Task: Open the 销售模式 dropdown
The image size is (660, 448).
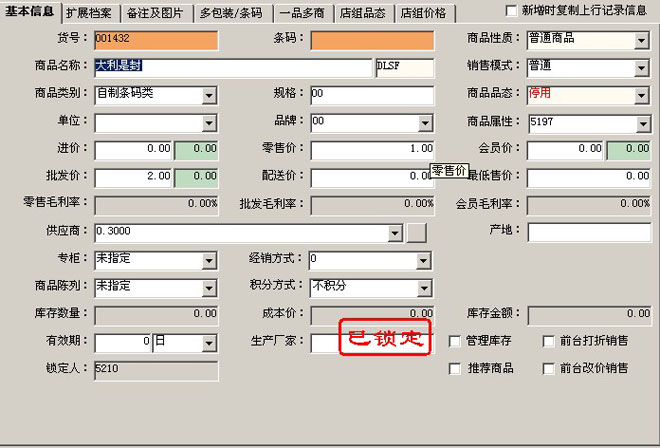Action: (641, 68)
